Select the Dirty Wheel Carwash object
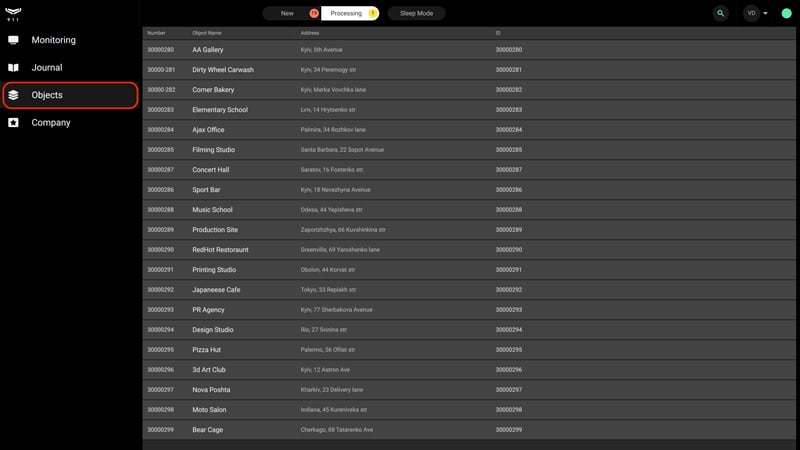 point(469,69)
